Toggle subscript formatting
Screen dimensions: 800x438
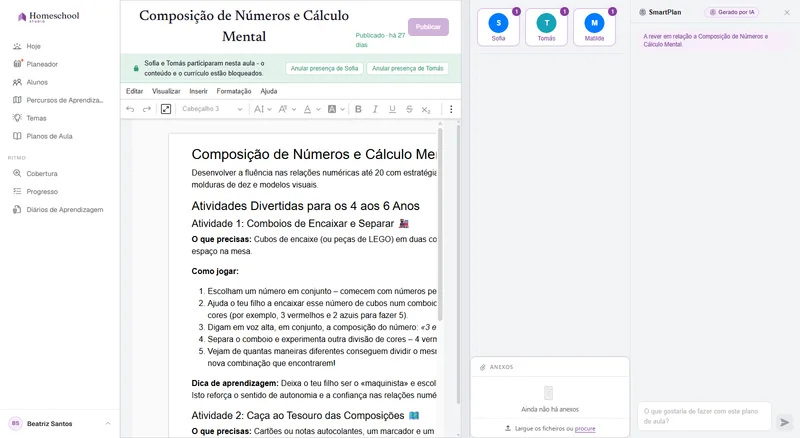[426, 109]
